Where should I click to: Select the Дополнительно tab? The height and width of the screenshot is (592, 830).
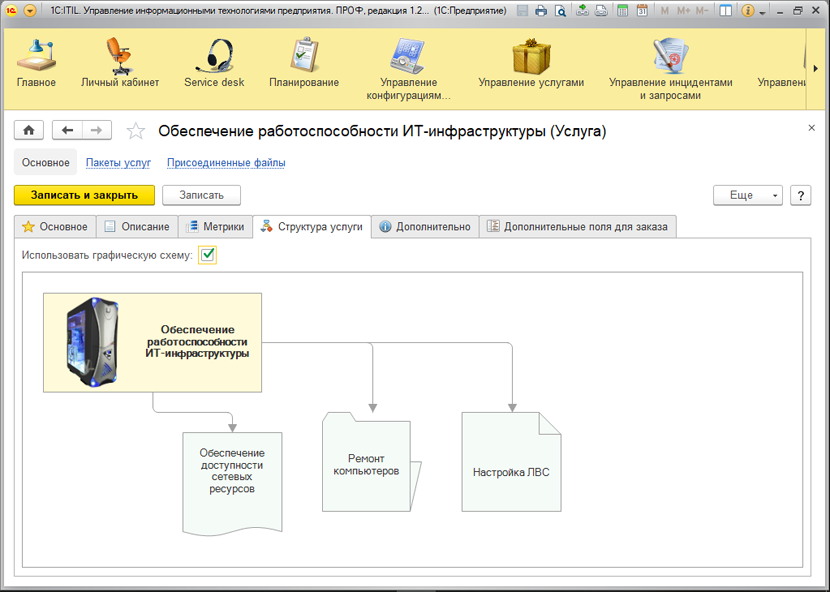point(425,227)
